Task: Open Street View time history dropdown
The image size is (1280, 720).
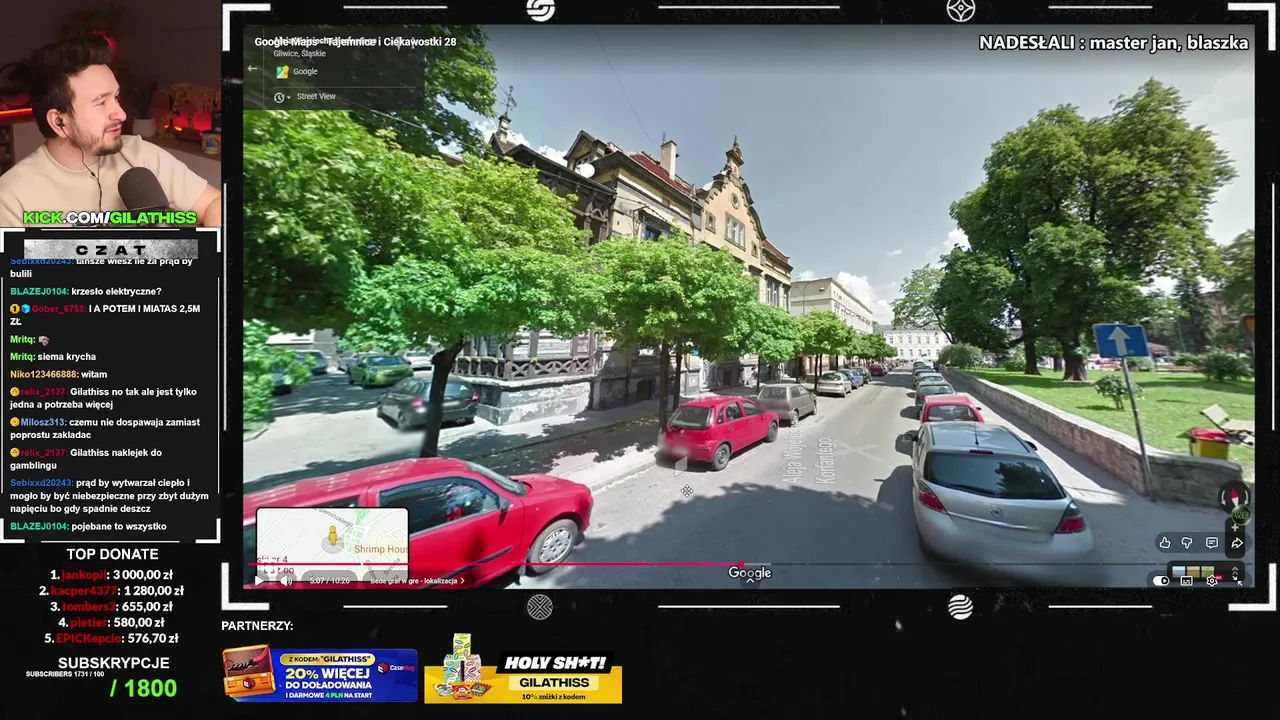Action: pos(282,97)
